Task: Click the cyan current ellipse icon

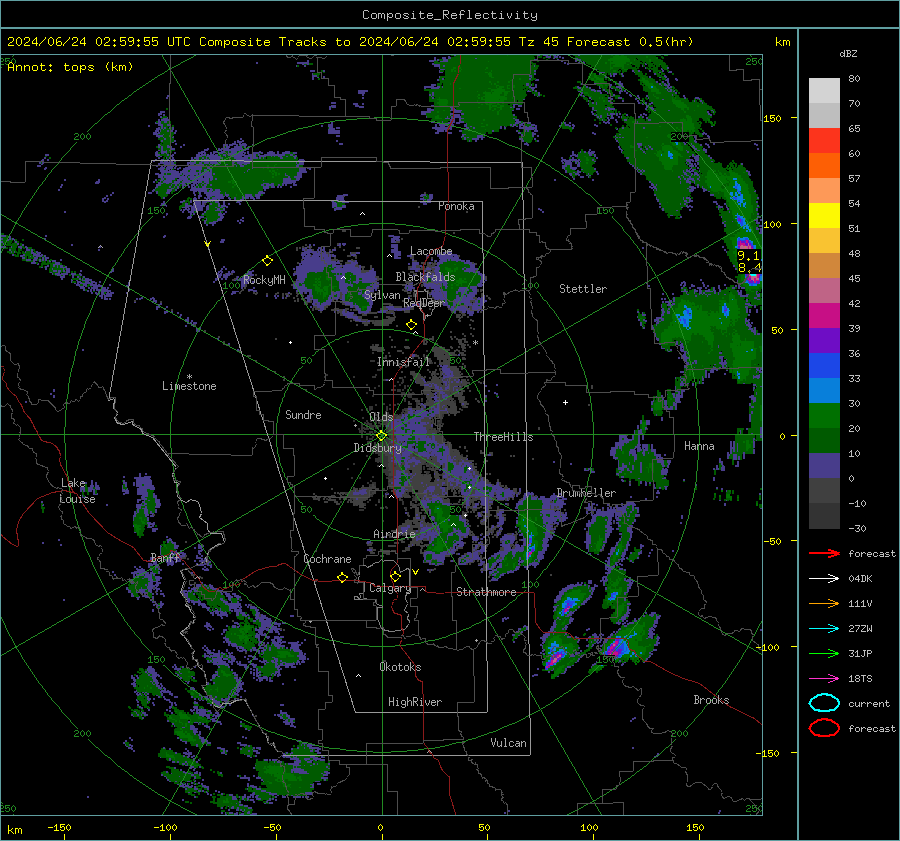Action: [824, 703]
